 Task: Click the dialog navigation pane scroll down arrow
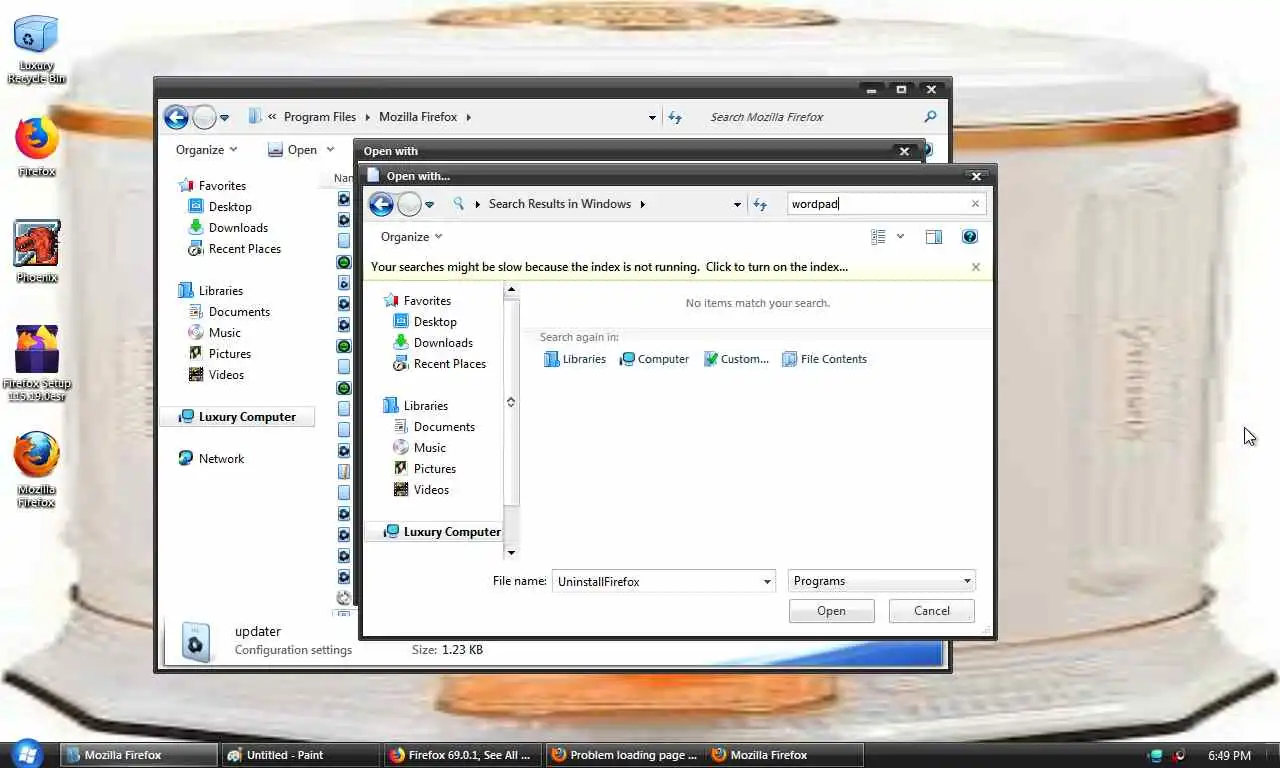click(x=511, y=552)
